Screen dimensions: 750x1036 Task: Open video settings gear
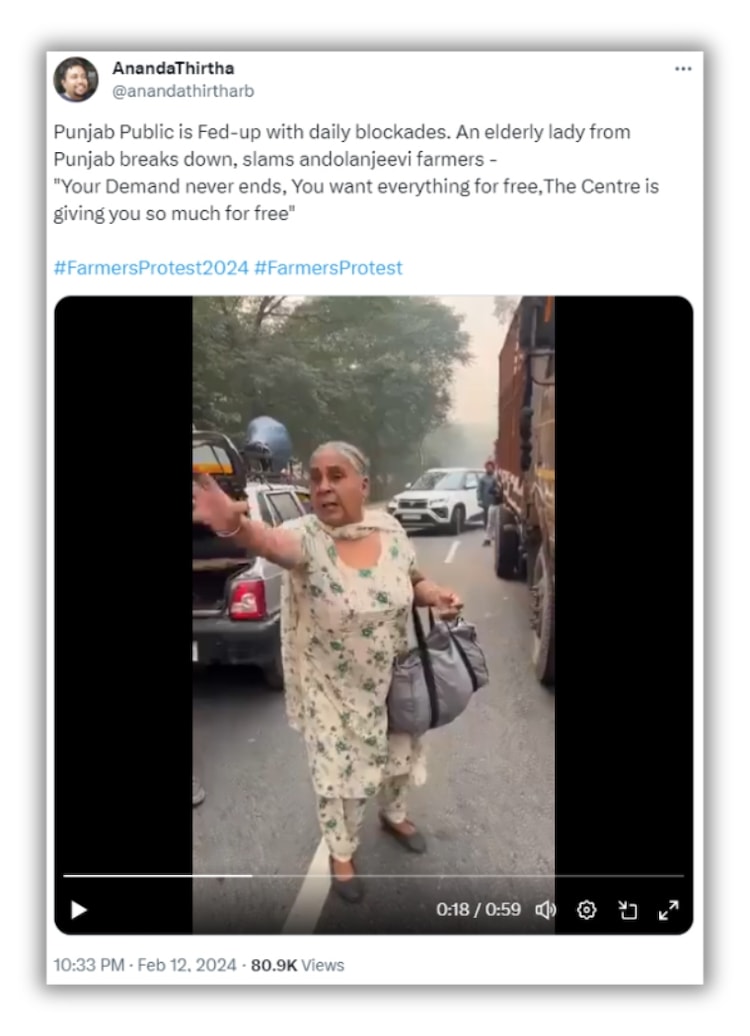586,910
